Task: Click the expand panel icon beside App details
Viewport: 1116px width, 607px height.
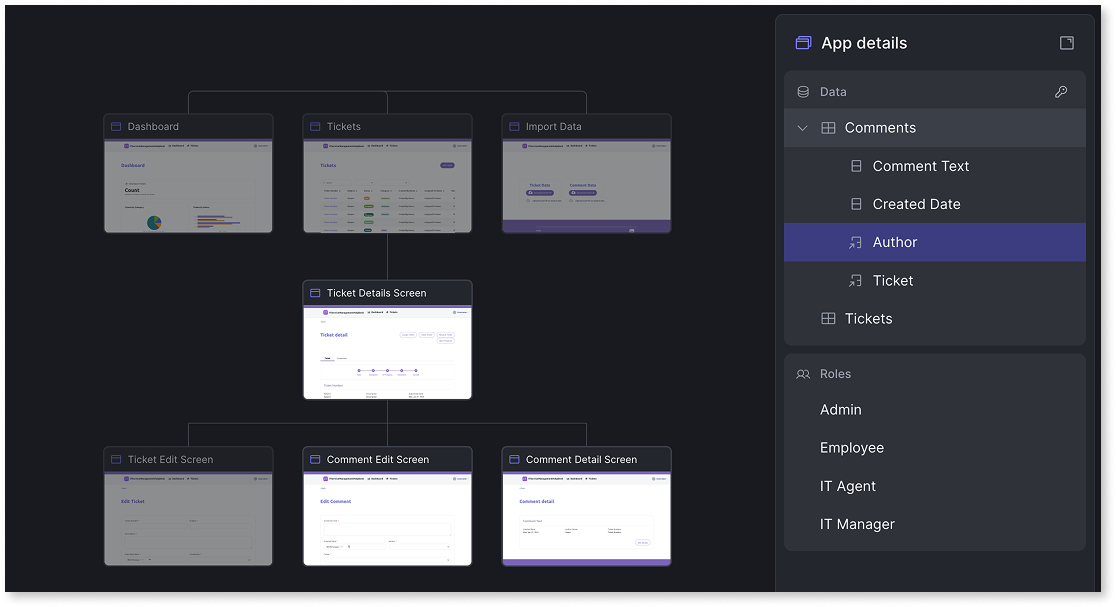Action: (x=1066, y=43)
